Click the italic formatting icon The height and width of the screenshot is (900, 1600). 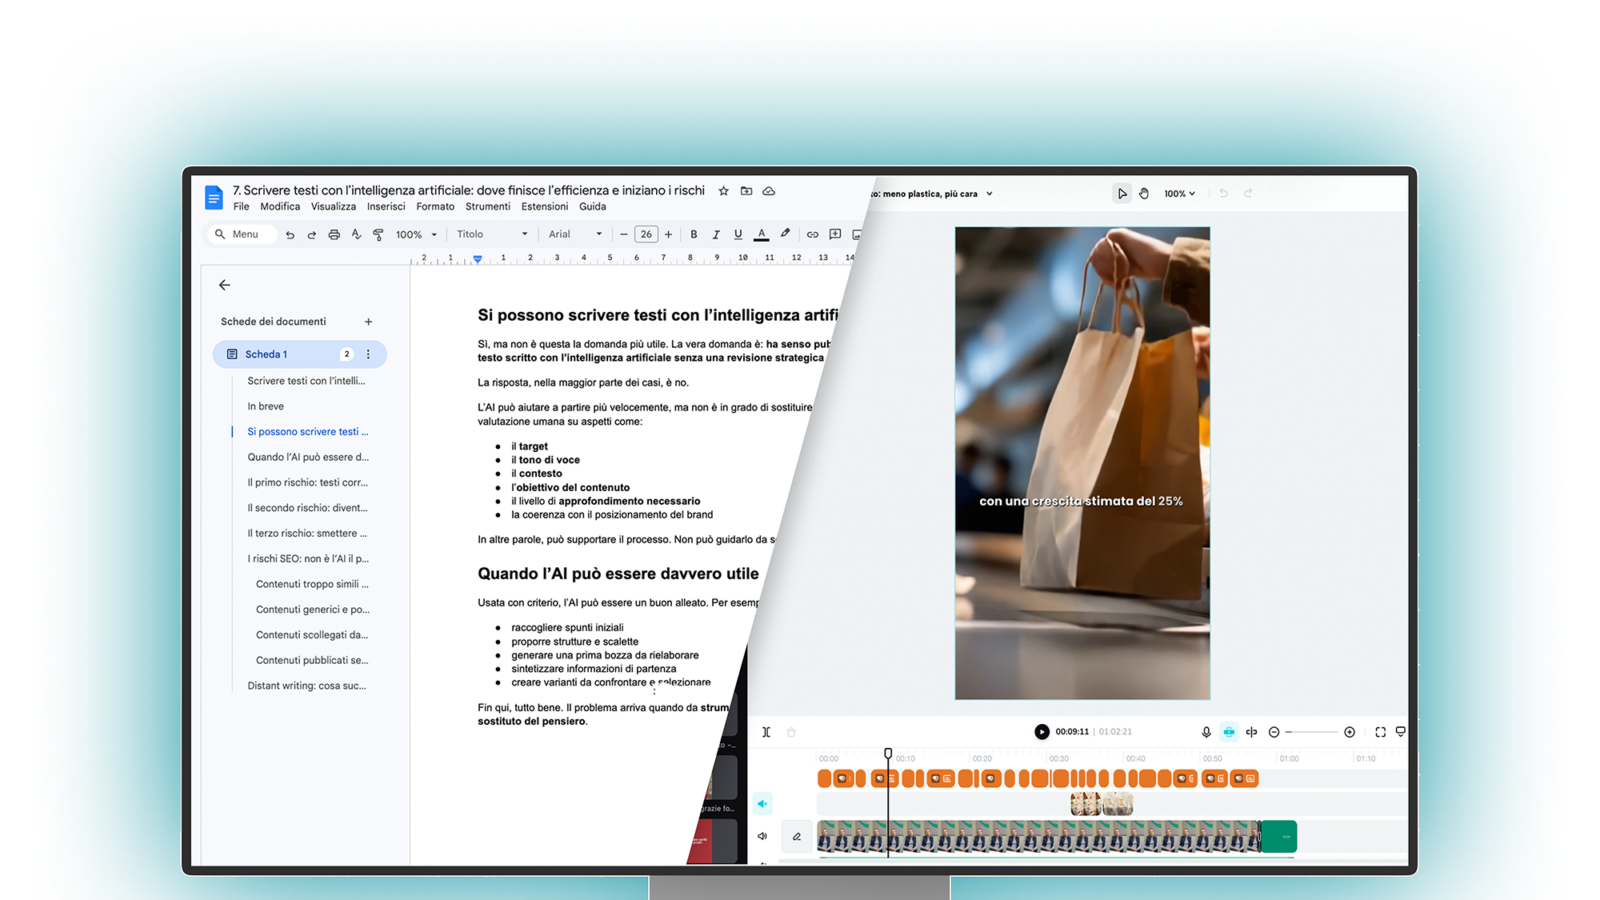pos(716,235)
